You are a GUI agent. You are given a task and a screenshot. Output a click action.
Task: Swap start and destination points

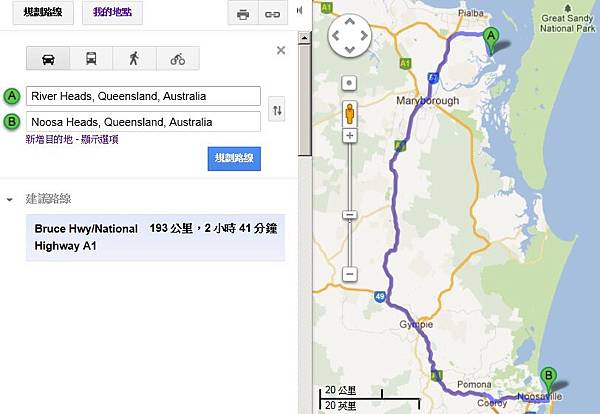point(277,111)
